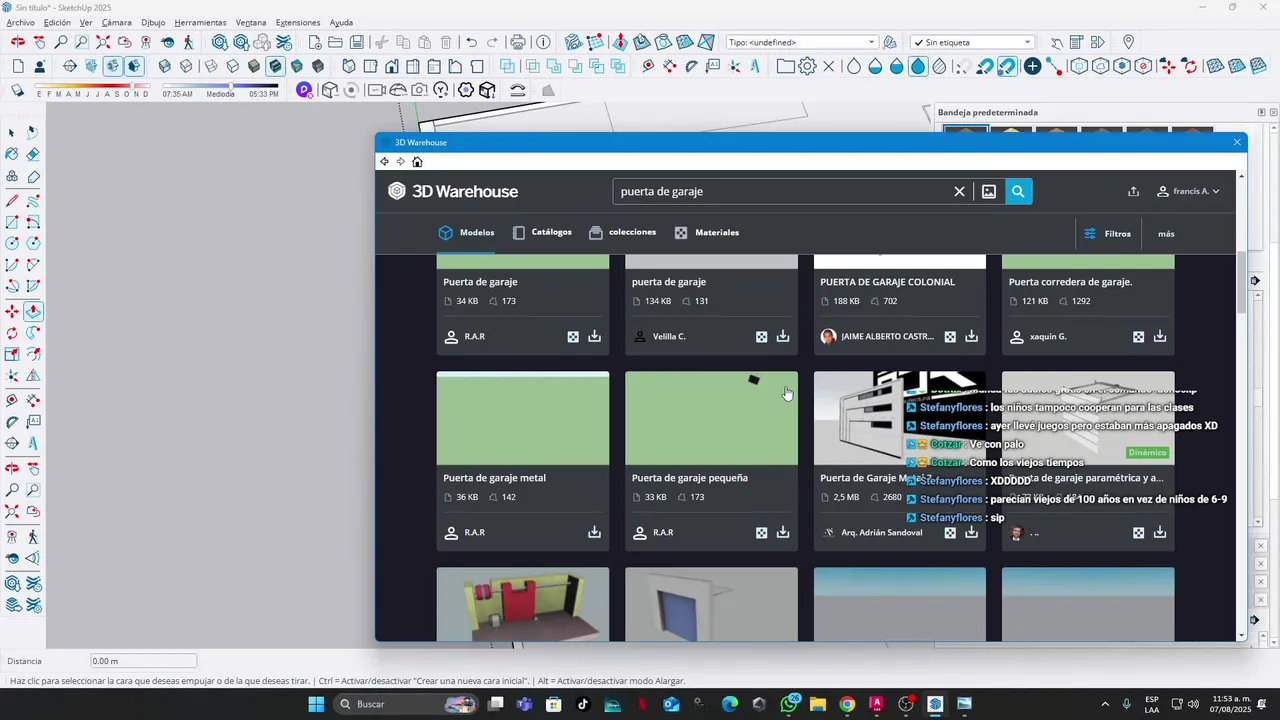Image resolution: width=1280 pixels, height=720 pixels.
Task: Open the Herramientas menu
Action: (x=200, y=22)
